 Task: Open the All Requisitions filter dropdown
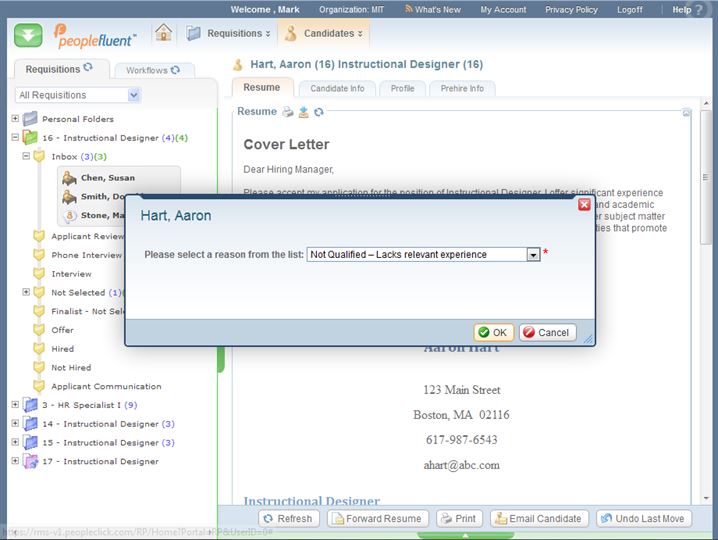pos(134,95)
